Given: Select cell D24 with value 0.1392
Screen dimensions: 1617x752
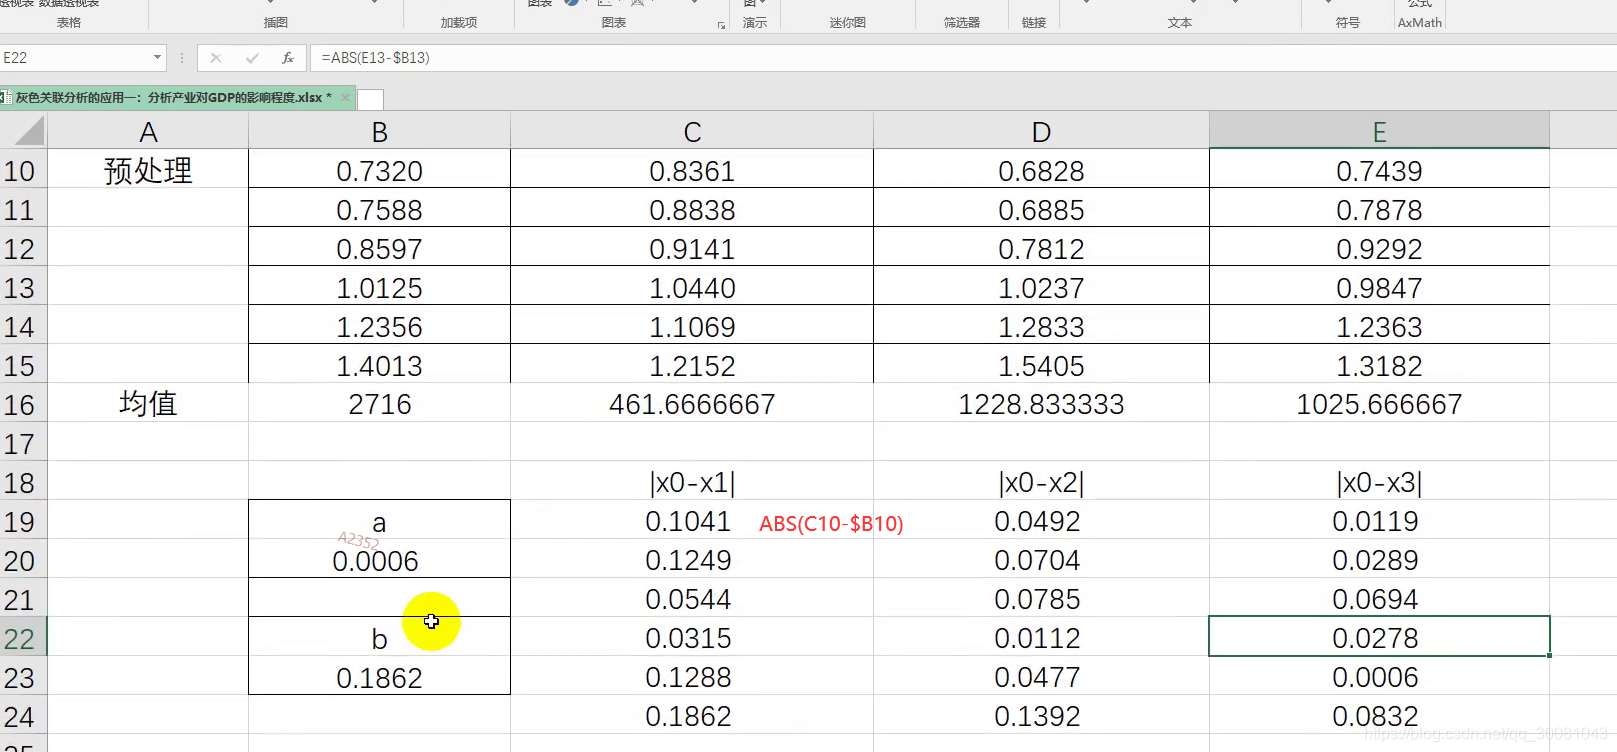Looking at the screenshot, I should 1041,716.
